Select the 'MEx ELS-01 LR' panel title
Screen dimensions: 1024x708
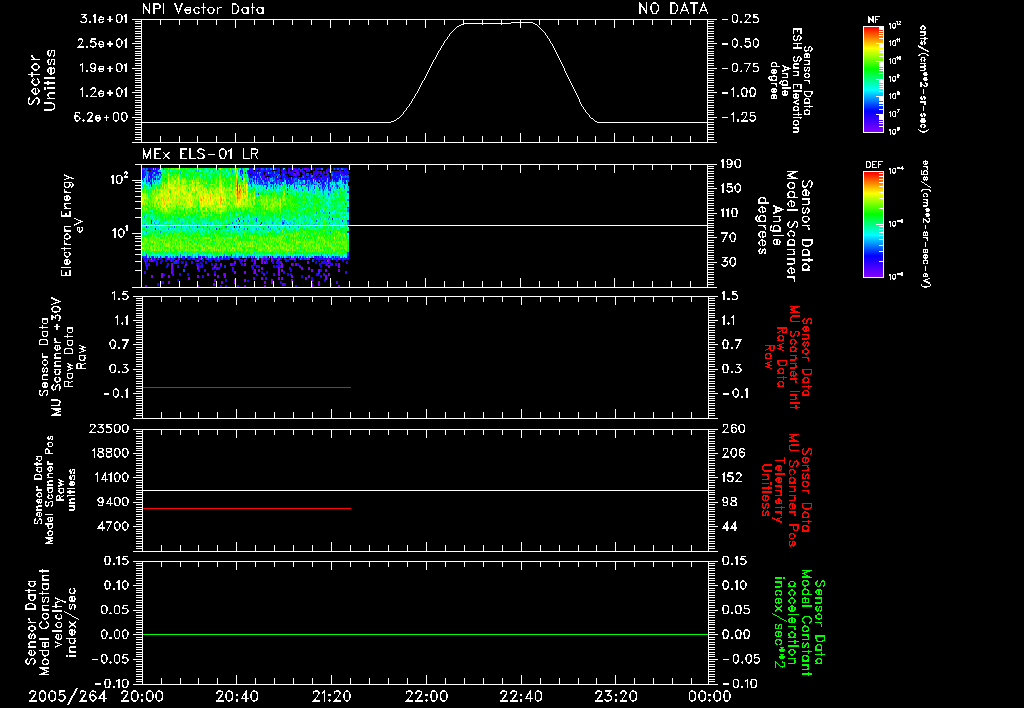200,154
